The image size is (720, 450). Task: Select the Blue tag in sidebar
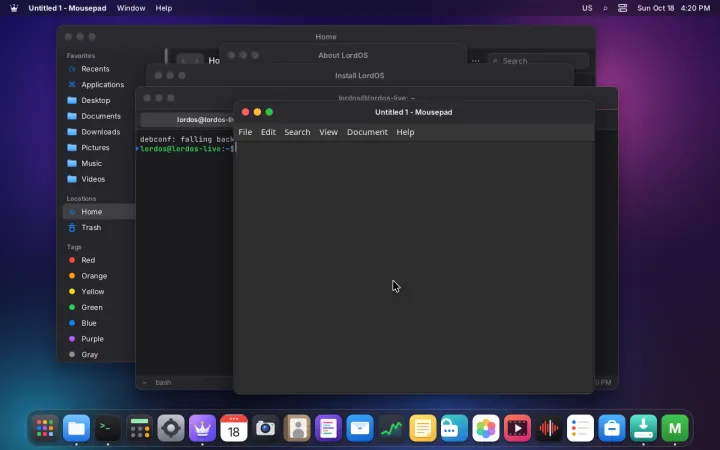pos(89,323)
